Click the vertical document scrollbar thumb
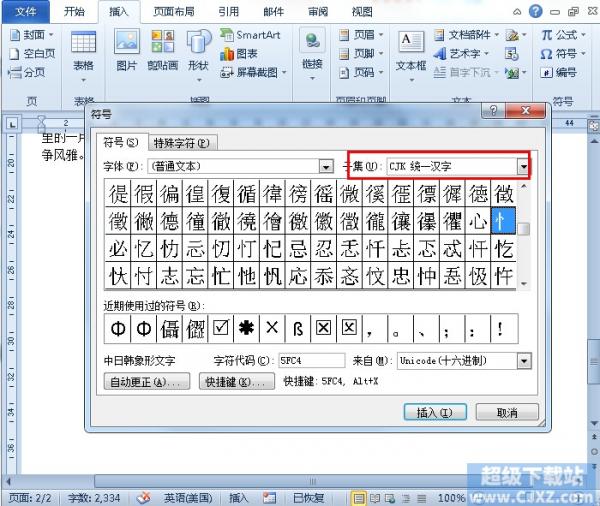600x506 pixels. pos(594,361)
